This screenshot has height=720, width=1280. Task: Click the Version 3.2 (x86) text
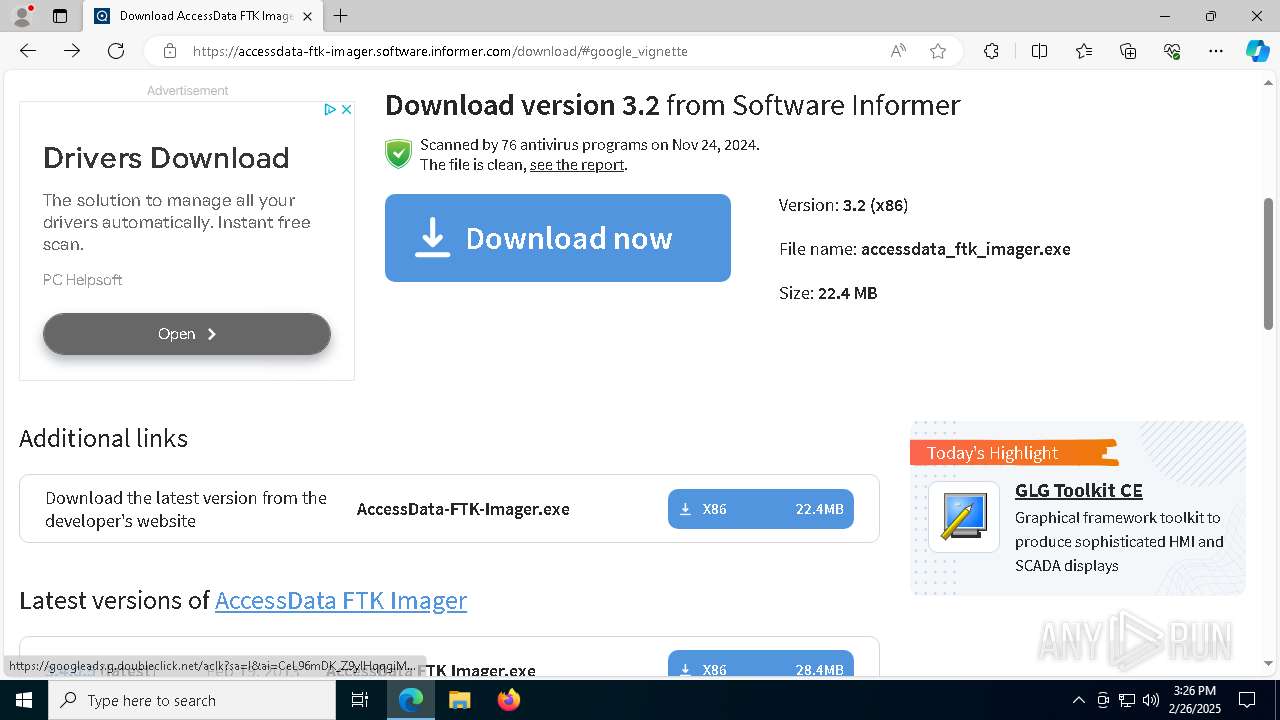point(844,205)
